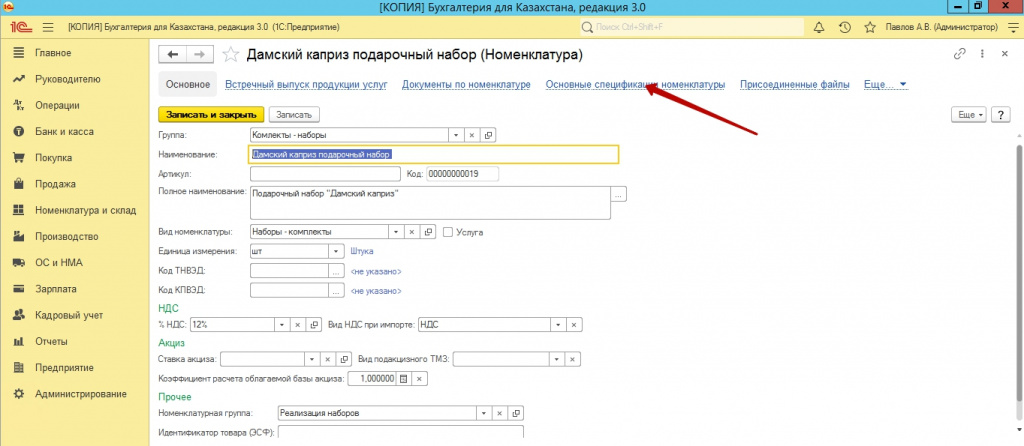Open the Вид номенклатуры item form
Screen dimensions: 1024x446
[x=428, y=232]
